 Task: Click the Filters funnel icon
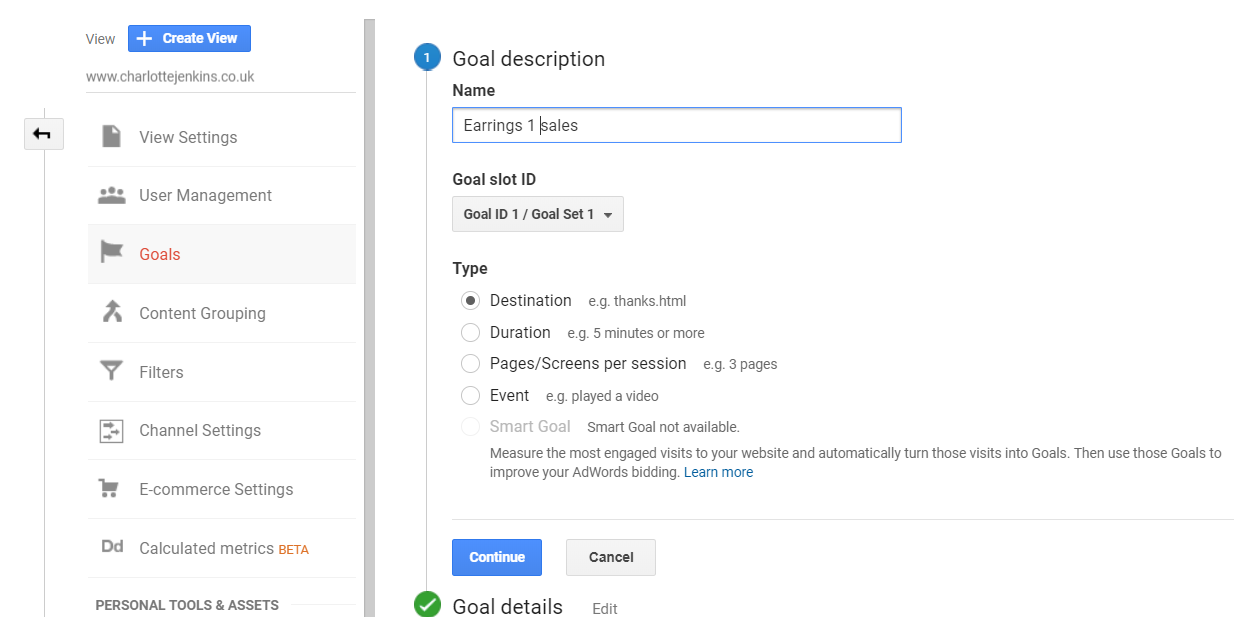(112, 372)
